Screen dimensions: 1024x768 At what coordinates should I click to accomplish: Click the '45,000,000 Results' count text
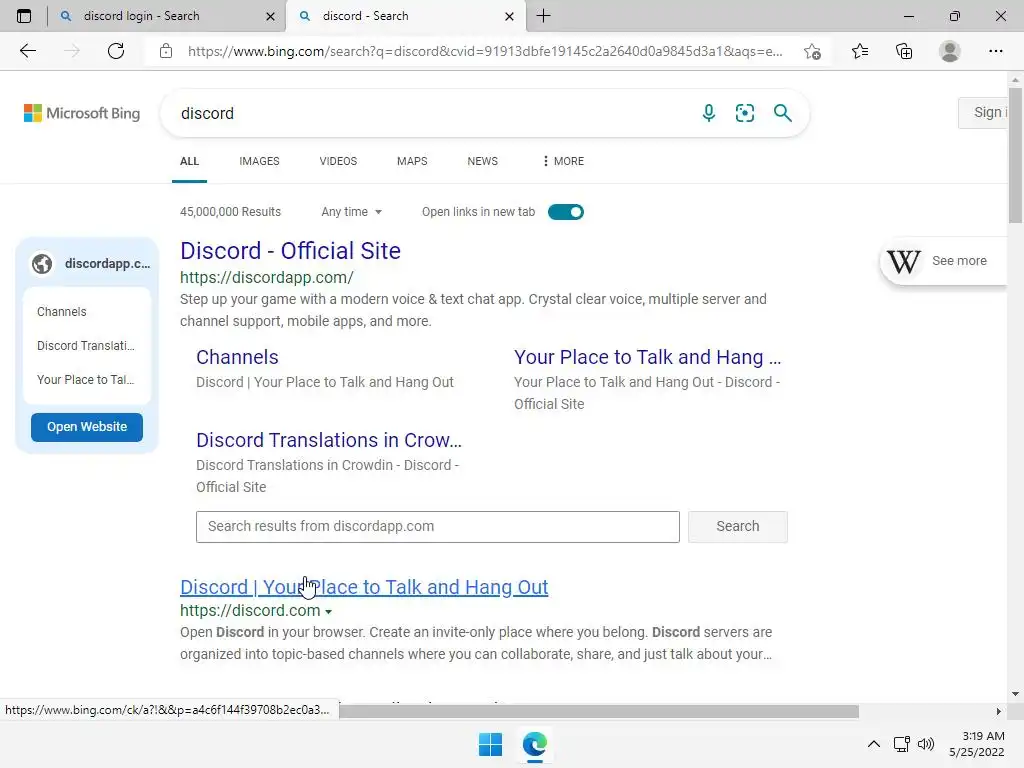pos(231,212)
